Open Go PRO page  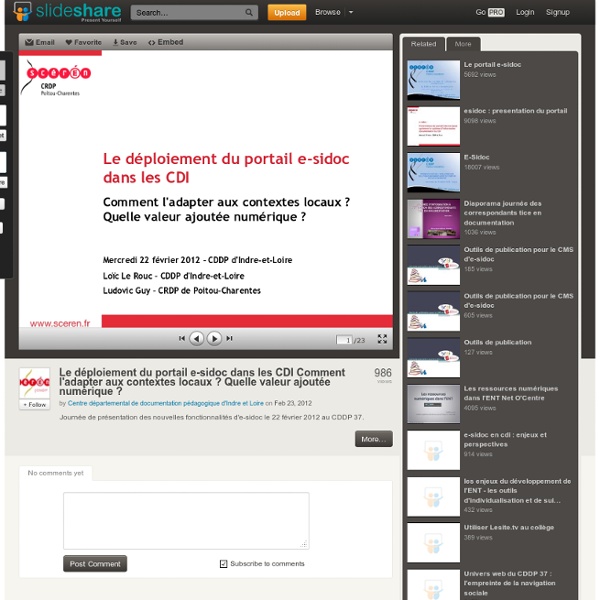pos(490,12)
